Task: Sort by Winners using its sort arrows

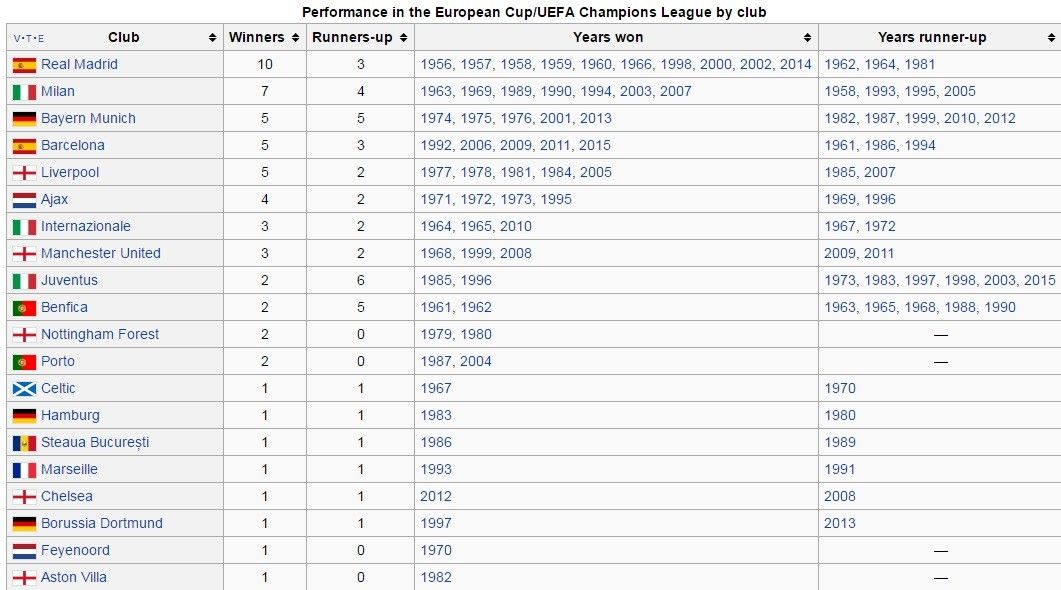Action: pyautogui.click(x=295, y=38)
